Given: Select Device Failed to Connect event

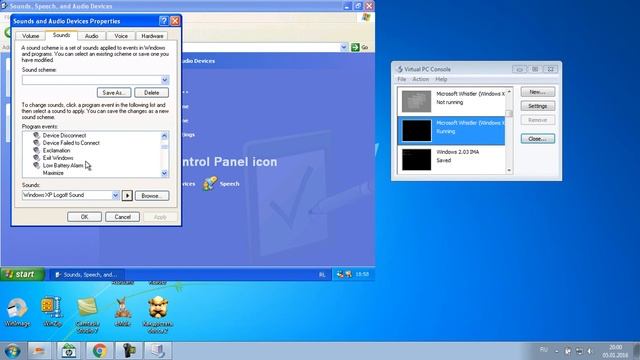Looking at the screenshot, I should [x=71, y=143].
